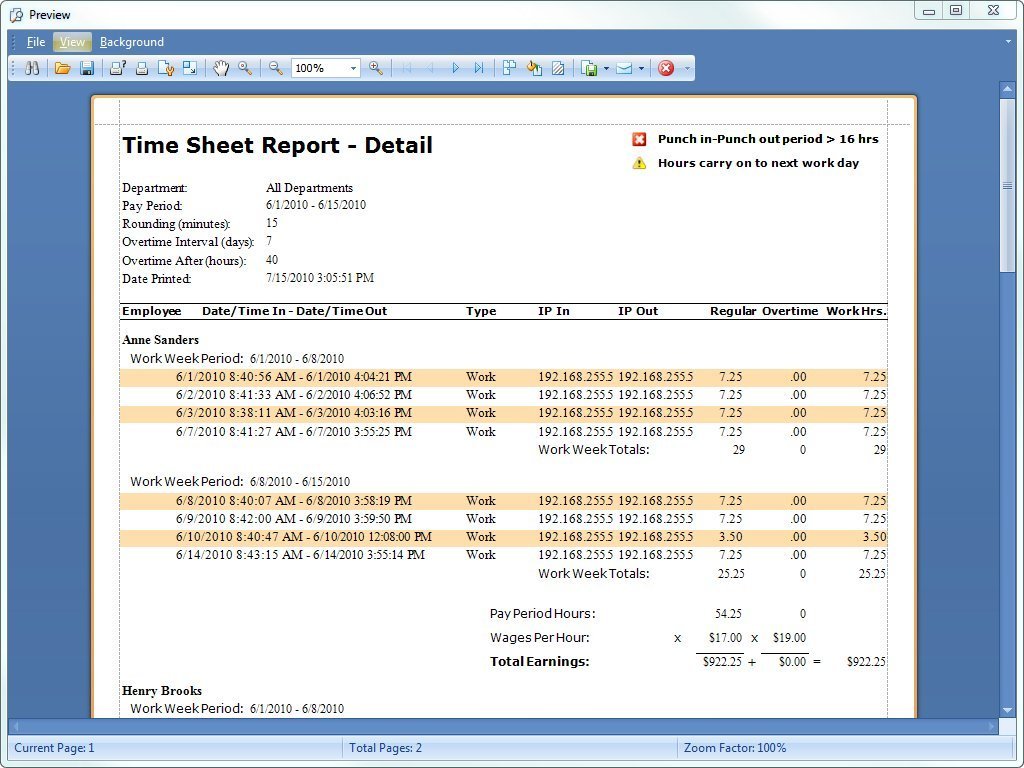The width and height of the screenshot is (1024, 768).
Task: Go to the next page
Action: click(x=455, y=68)
